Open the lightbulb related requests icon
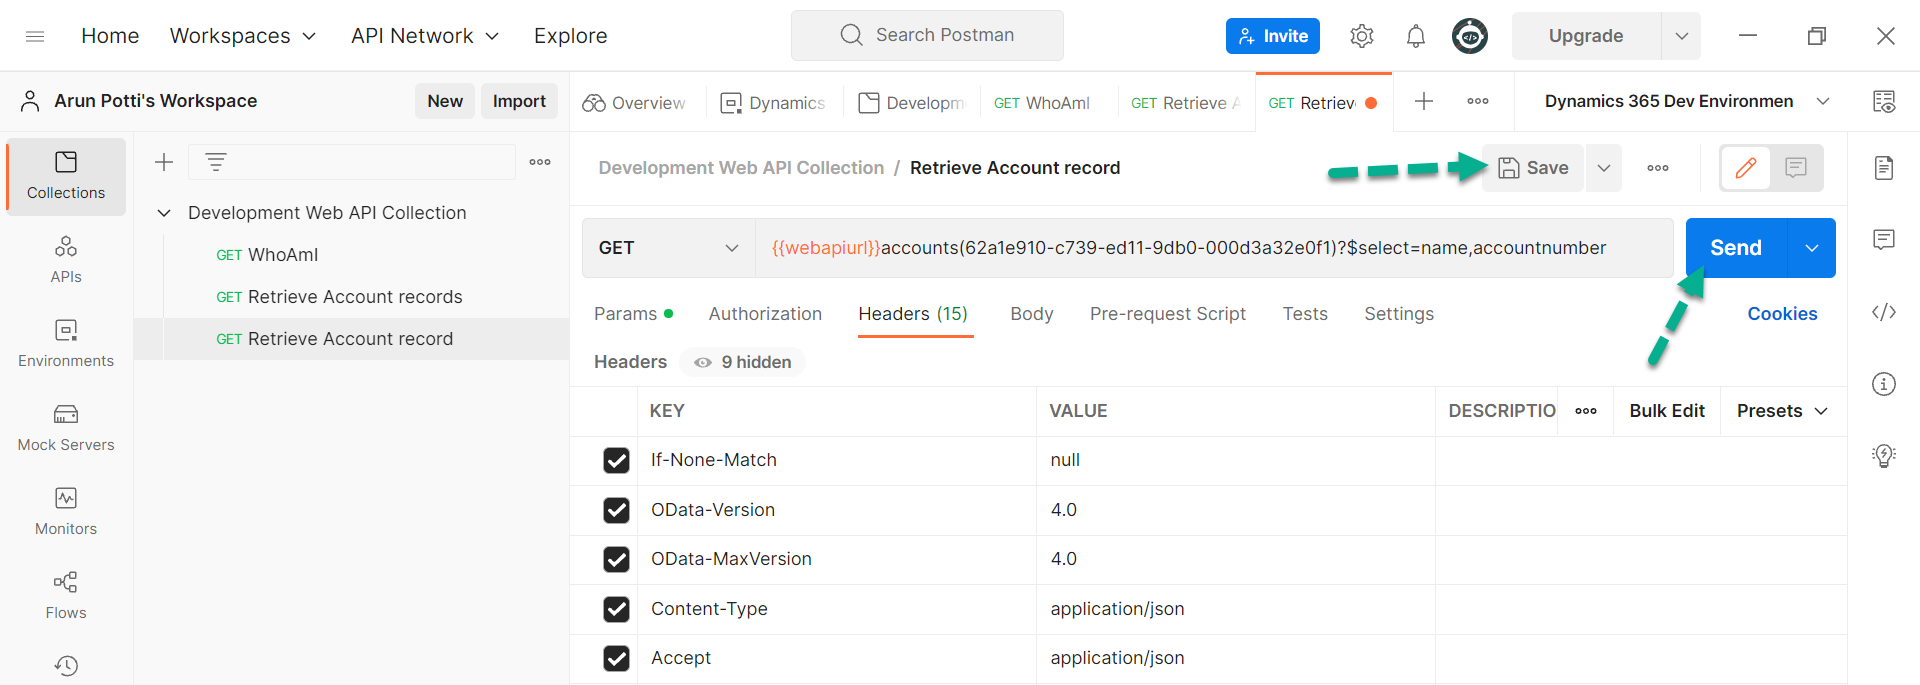The image size is (1920, 685). click(1884, 456)
